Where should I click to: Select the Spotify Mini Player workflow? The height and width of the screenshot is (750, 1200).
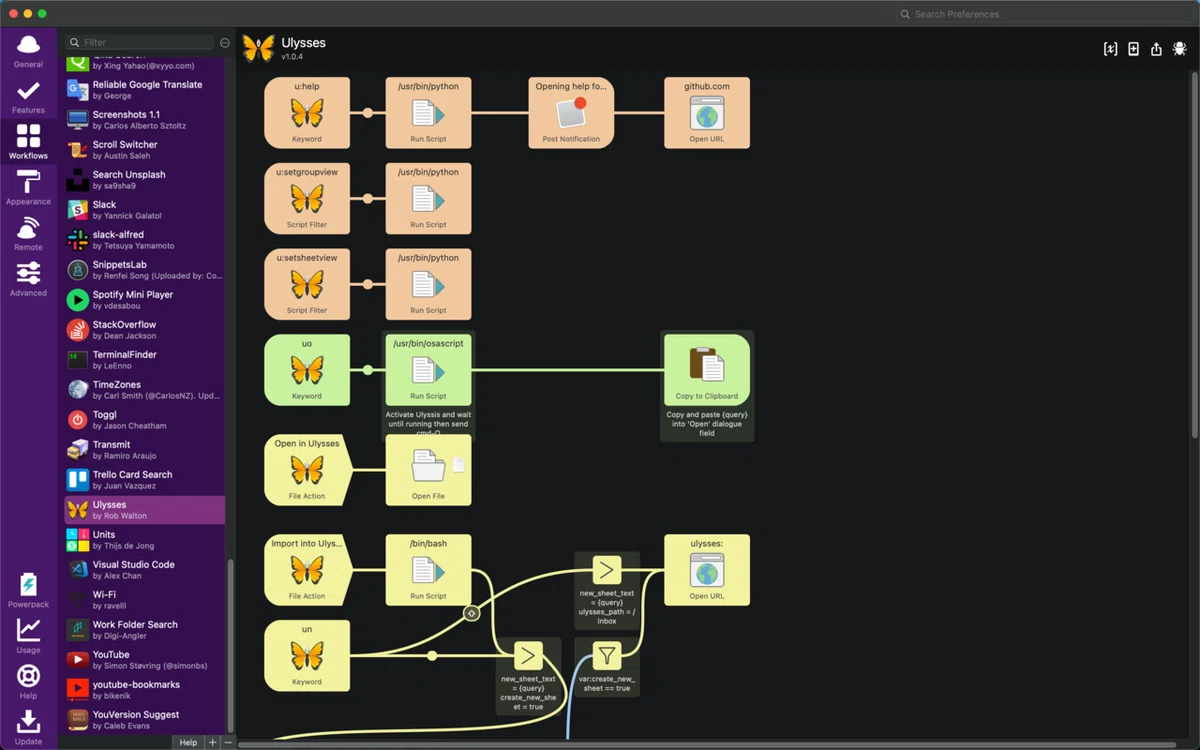[x=145, y=300]
